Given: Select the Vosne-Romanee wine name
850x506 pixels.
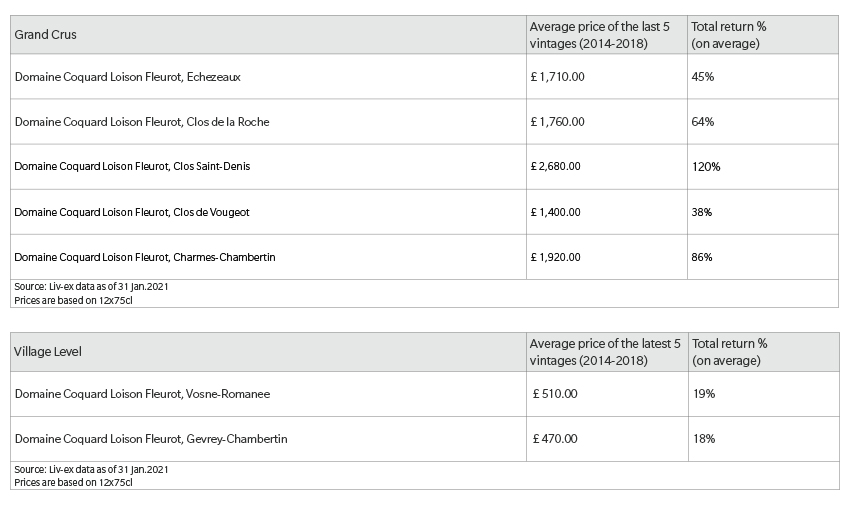Looking at the screenshot, I should coord(142,394).
